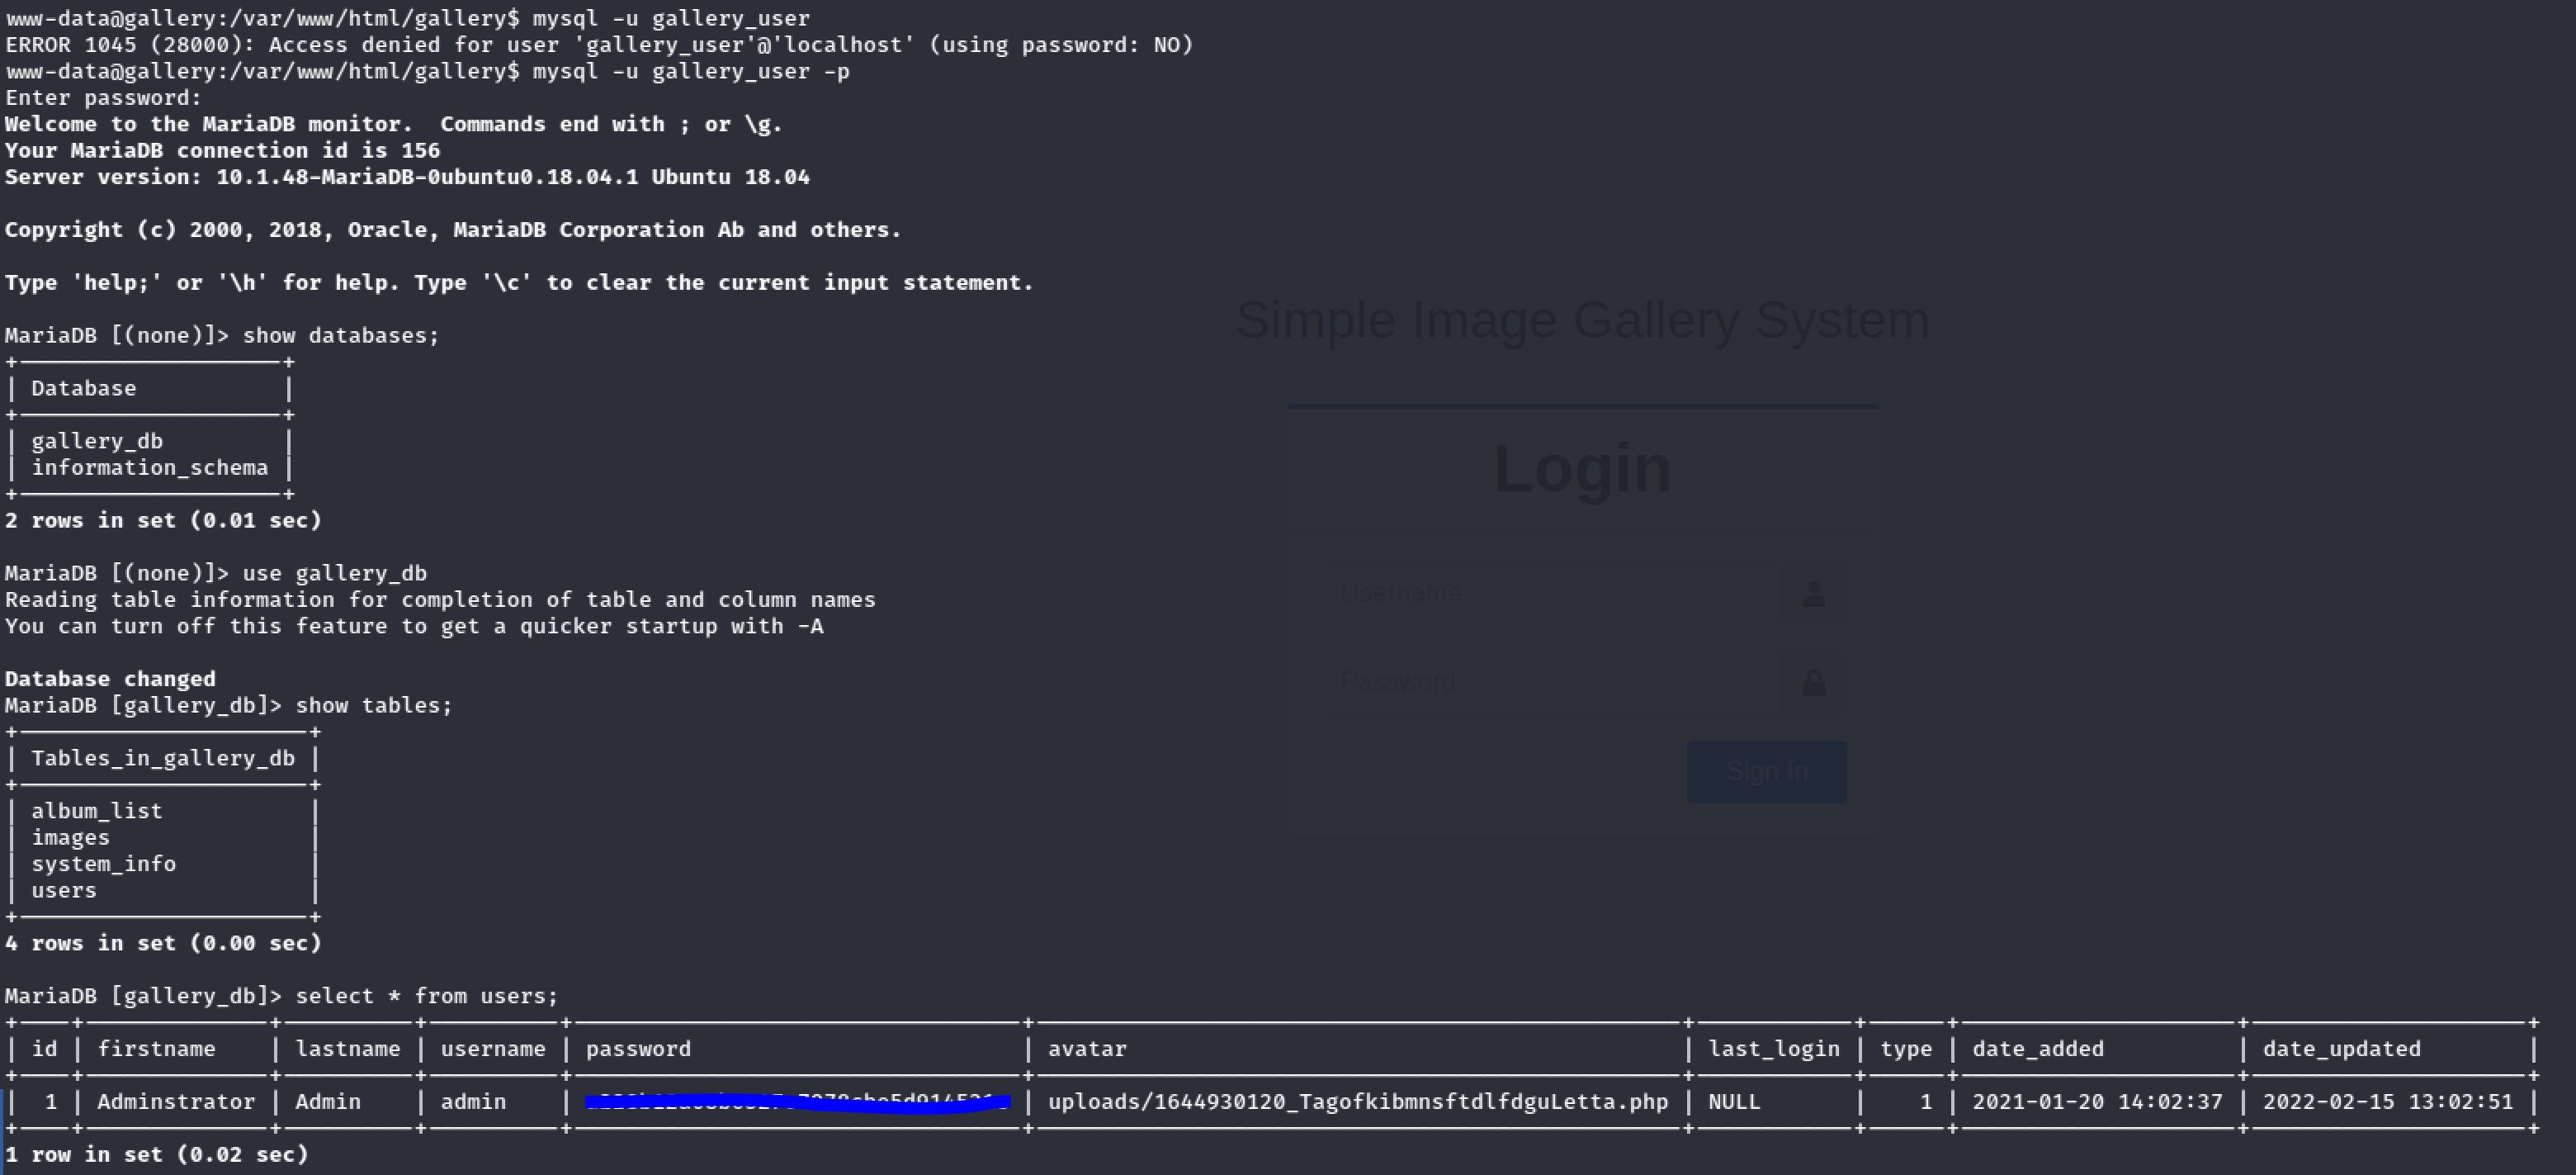Click the ERROR 1045 access denied line
This screenshot has height=1175, width=2576.
598,45
